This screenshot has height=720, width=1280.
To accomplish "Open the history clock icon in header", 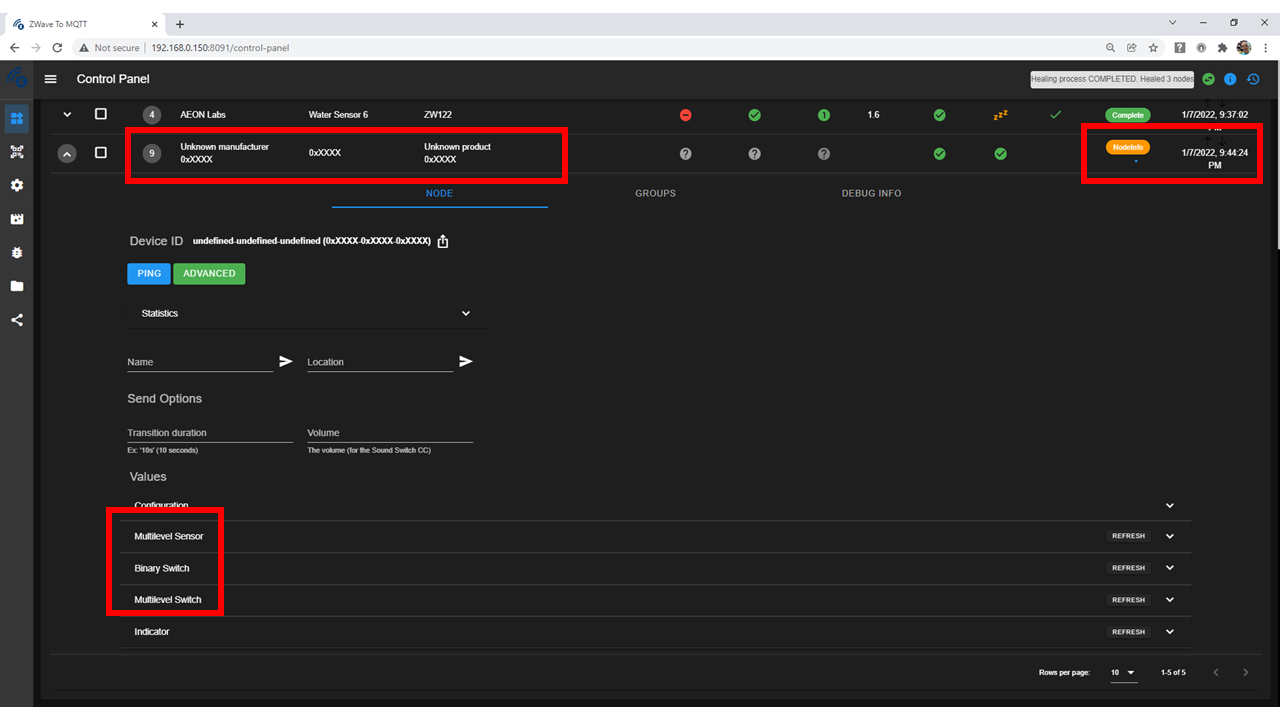I will pos(1253,79).
